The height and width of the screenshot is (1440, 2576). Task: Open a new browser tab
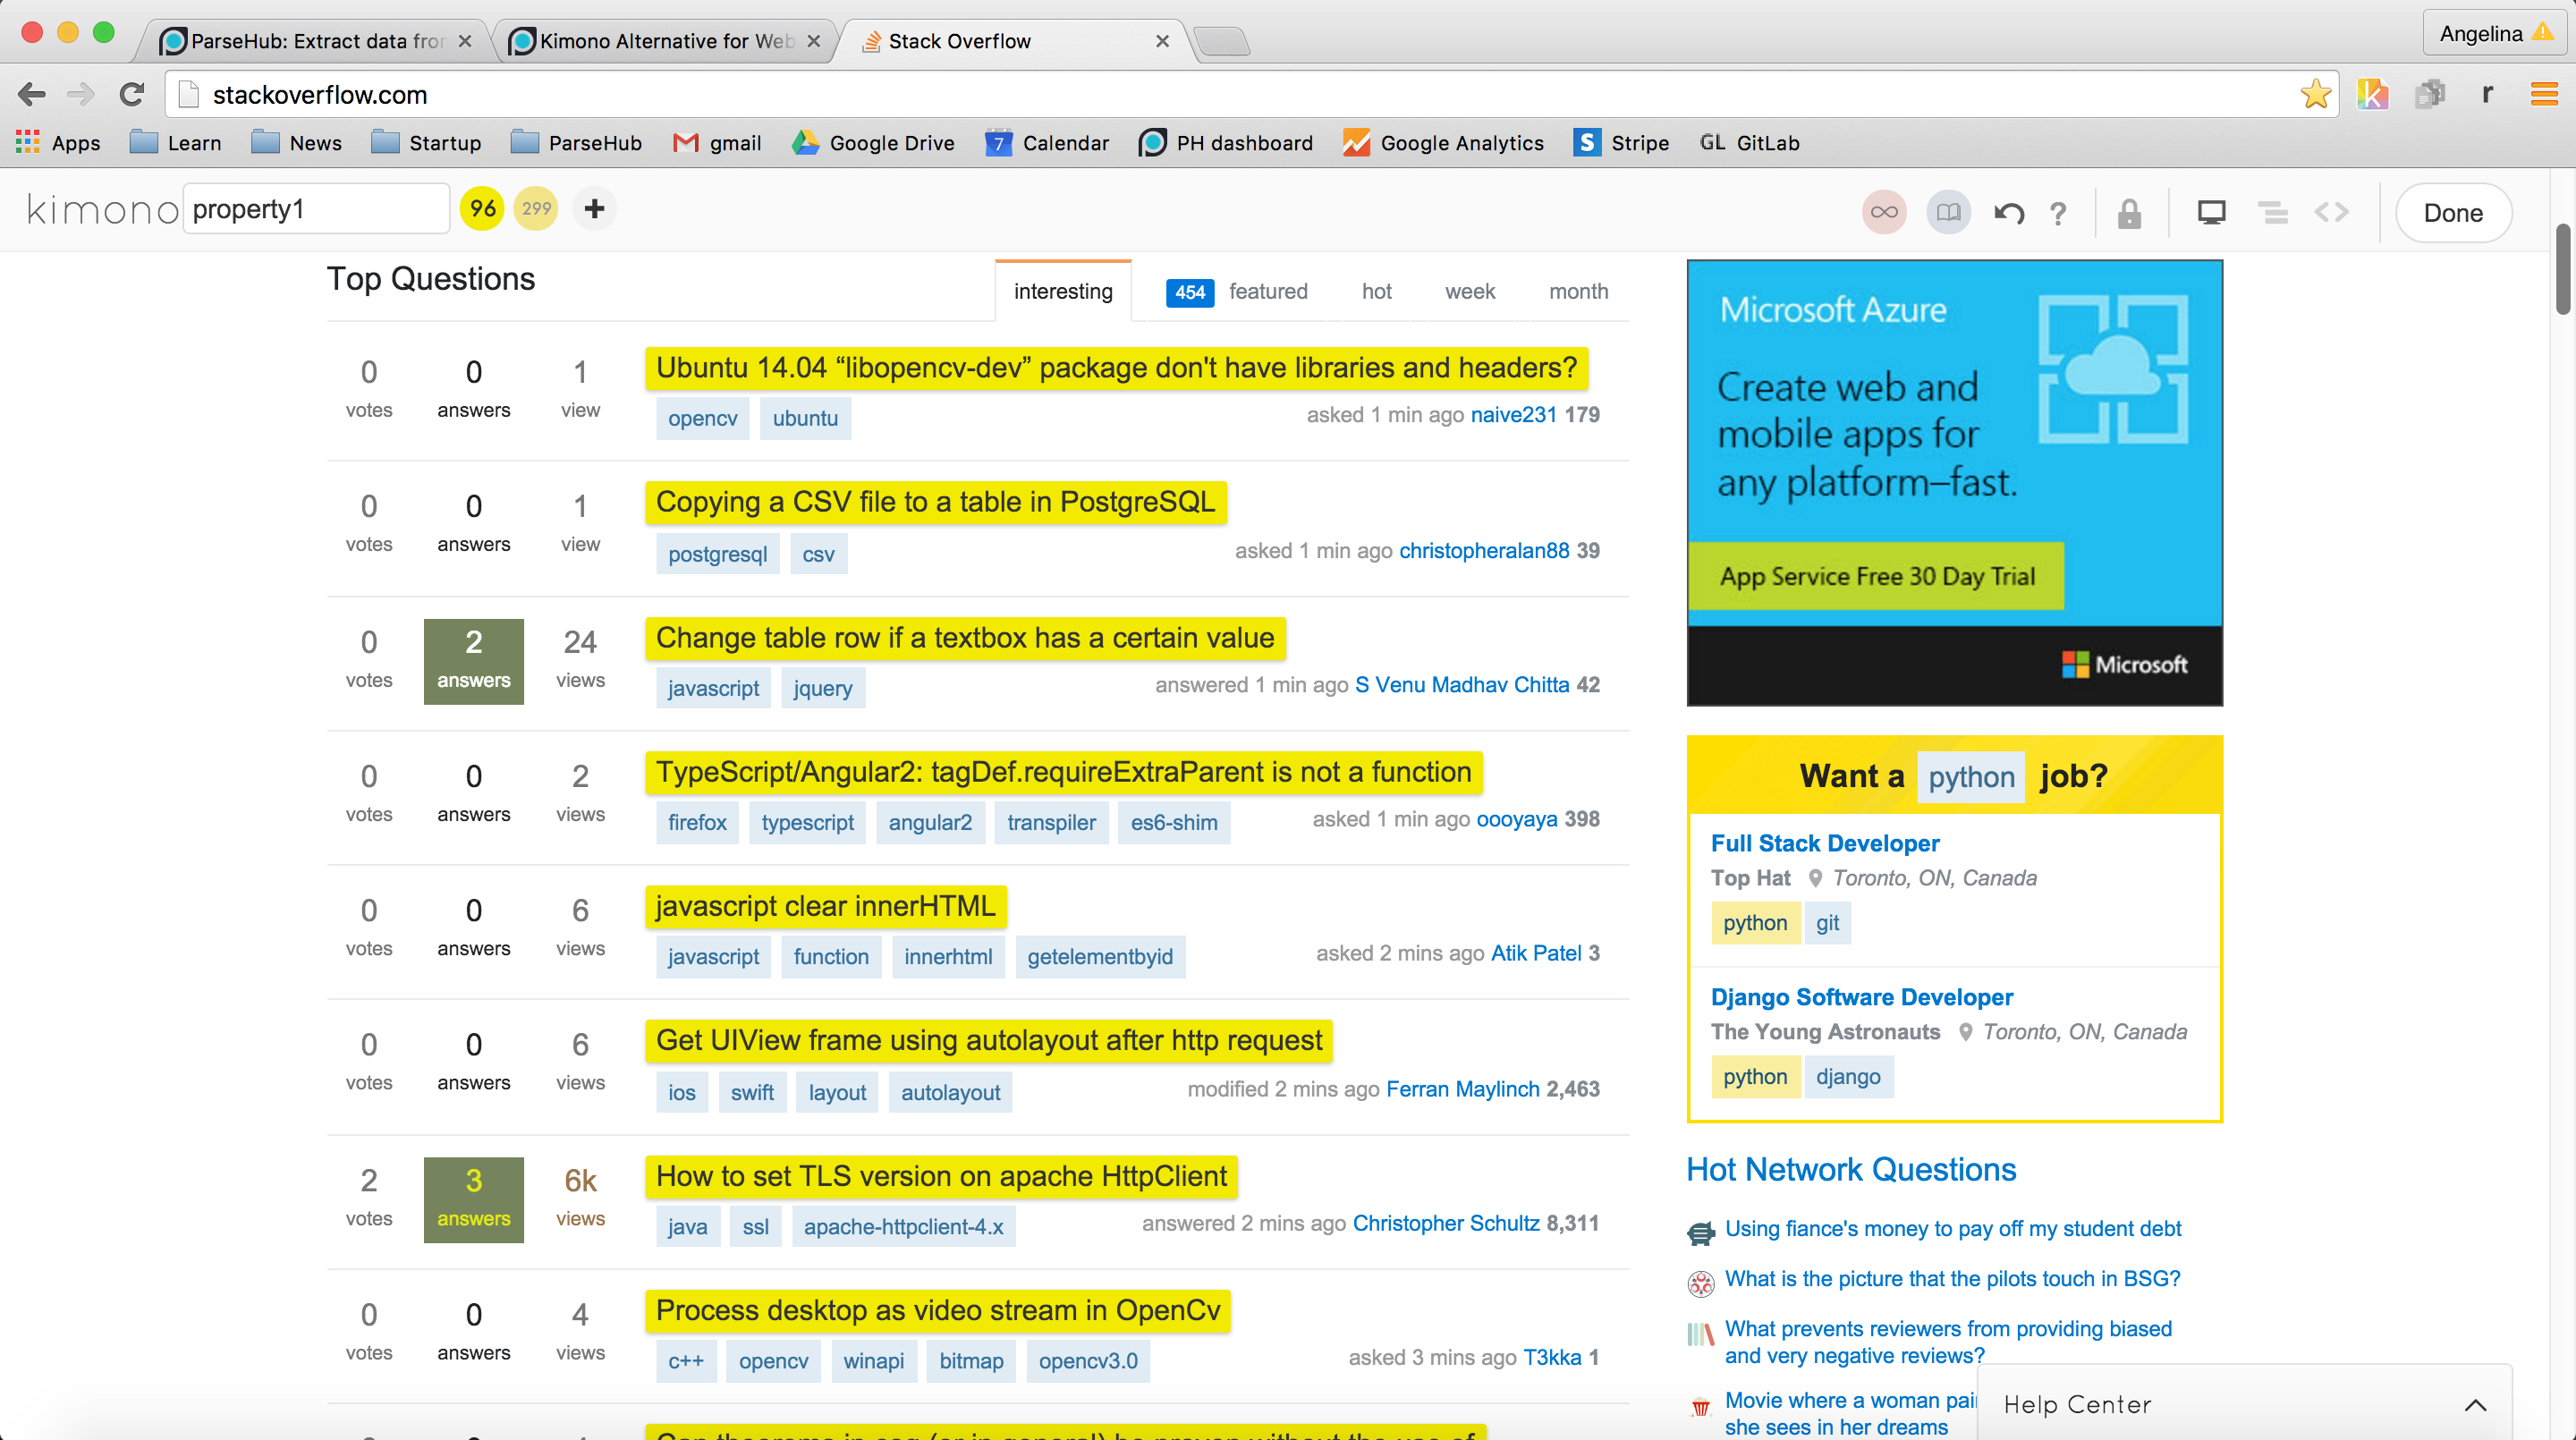tap(1222, 41)
